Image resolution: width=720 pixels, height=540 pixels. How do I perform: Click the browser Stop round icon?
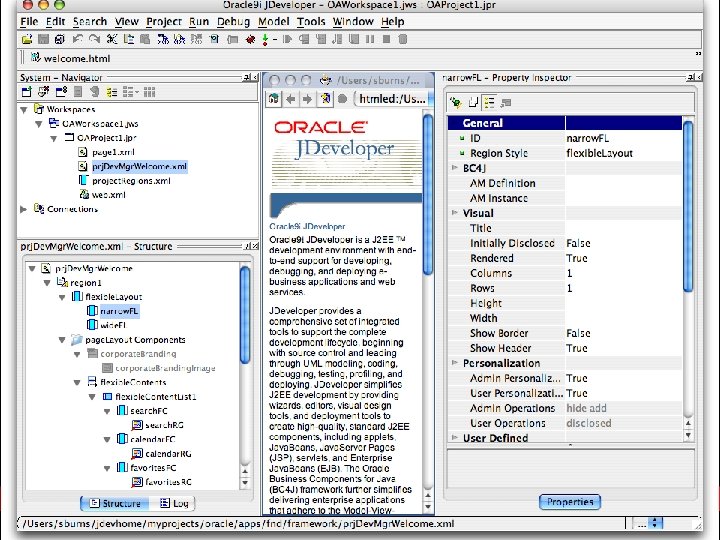[x=342, y=99]
